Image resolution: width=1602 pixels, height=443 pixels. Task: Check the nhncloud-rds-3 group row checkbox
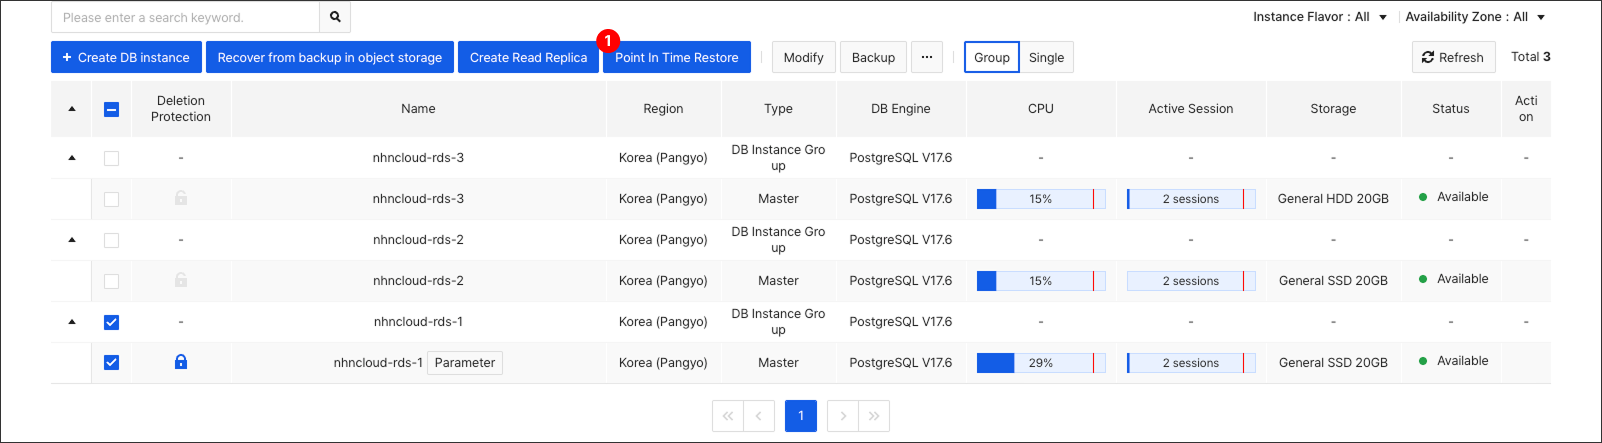111,158
